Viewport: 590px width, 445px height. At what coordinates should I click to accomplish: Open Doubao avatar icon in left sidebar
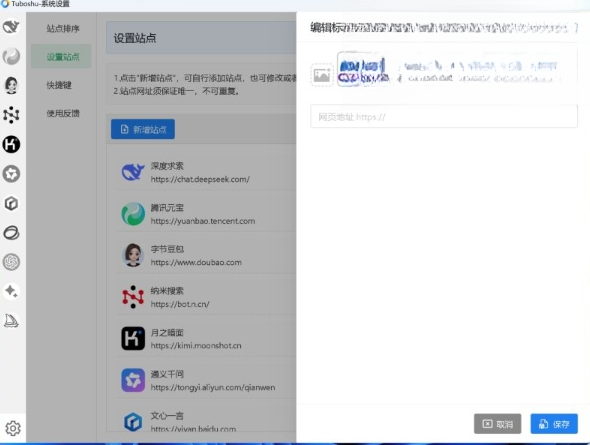pos(11,85)
